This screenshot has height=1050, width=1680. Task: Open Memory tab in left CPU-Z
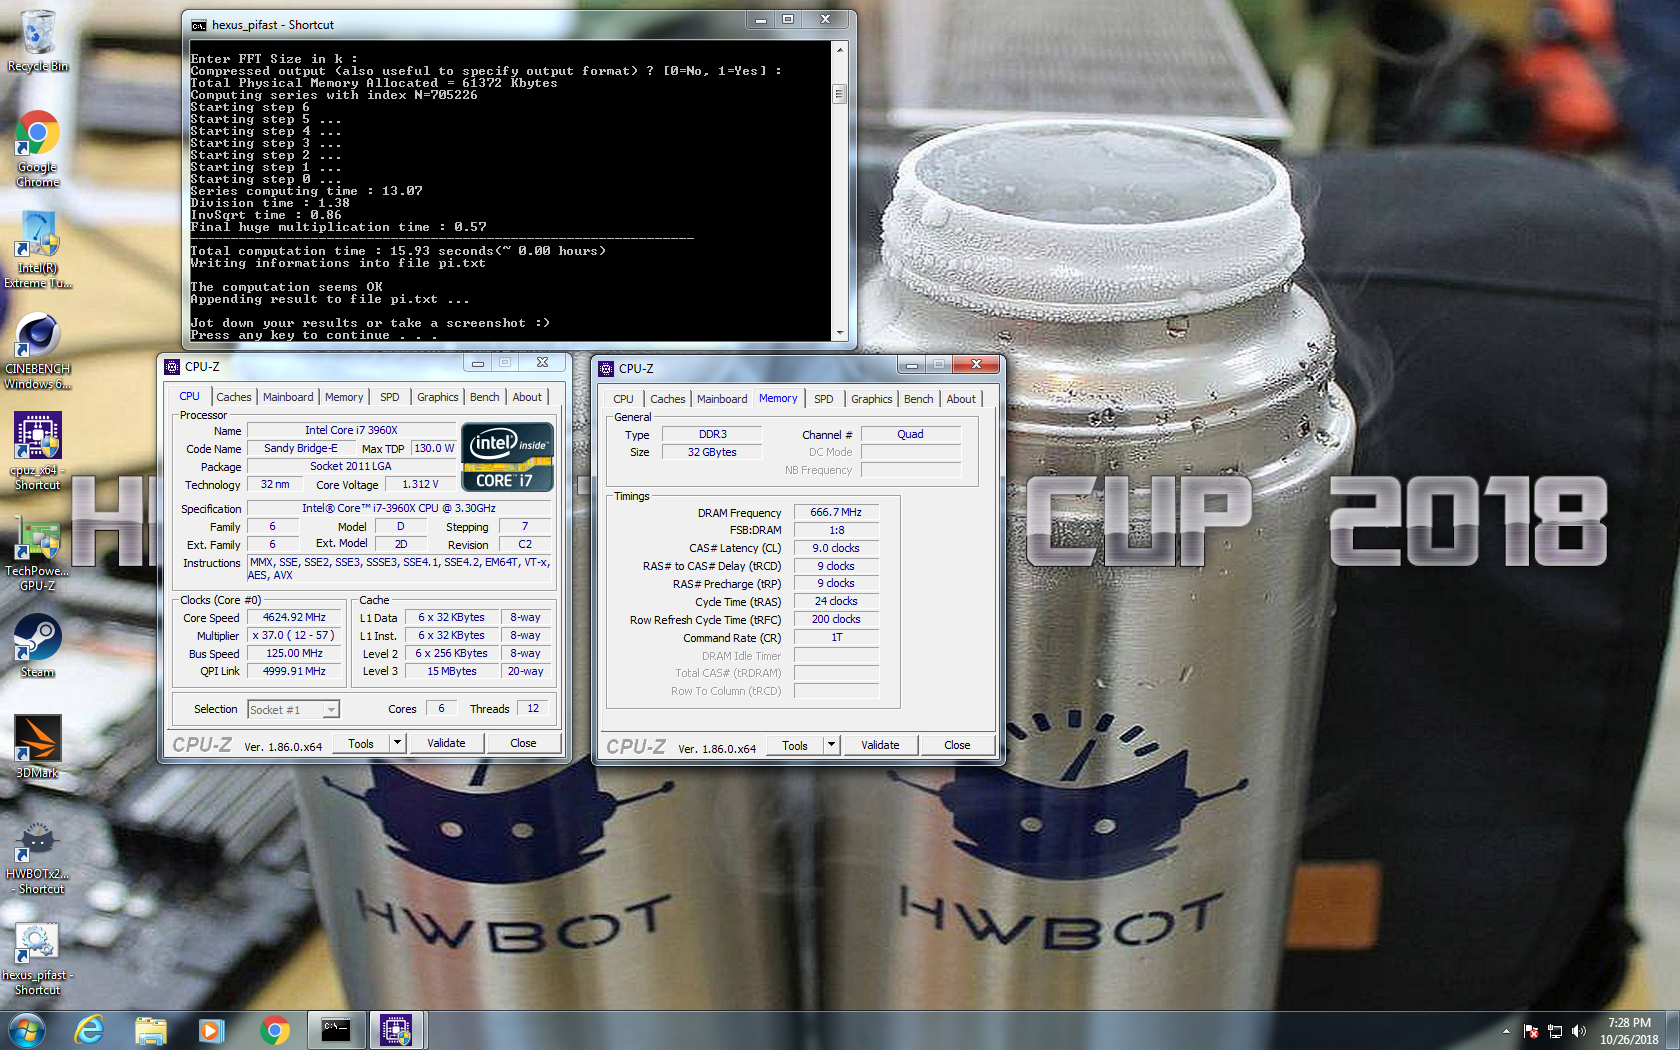coord(344,397)
